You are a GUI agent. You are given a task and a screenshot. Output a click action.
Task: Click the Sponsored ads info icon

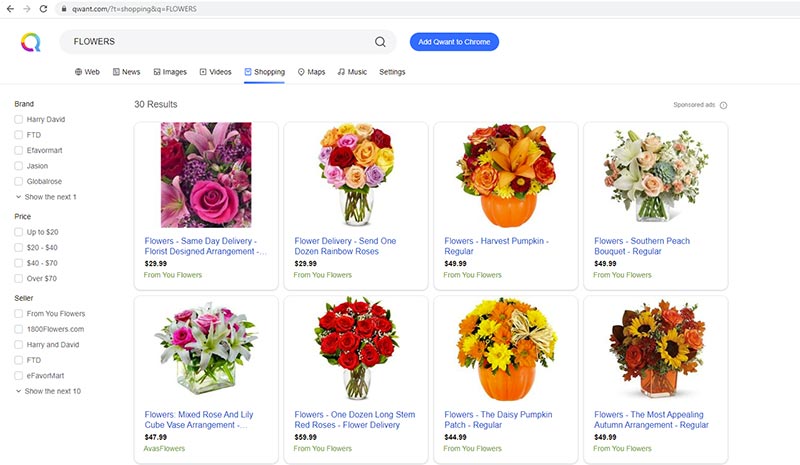pos(723,105)
